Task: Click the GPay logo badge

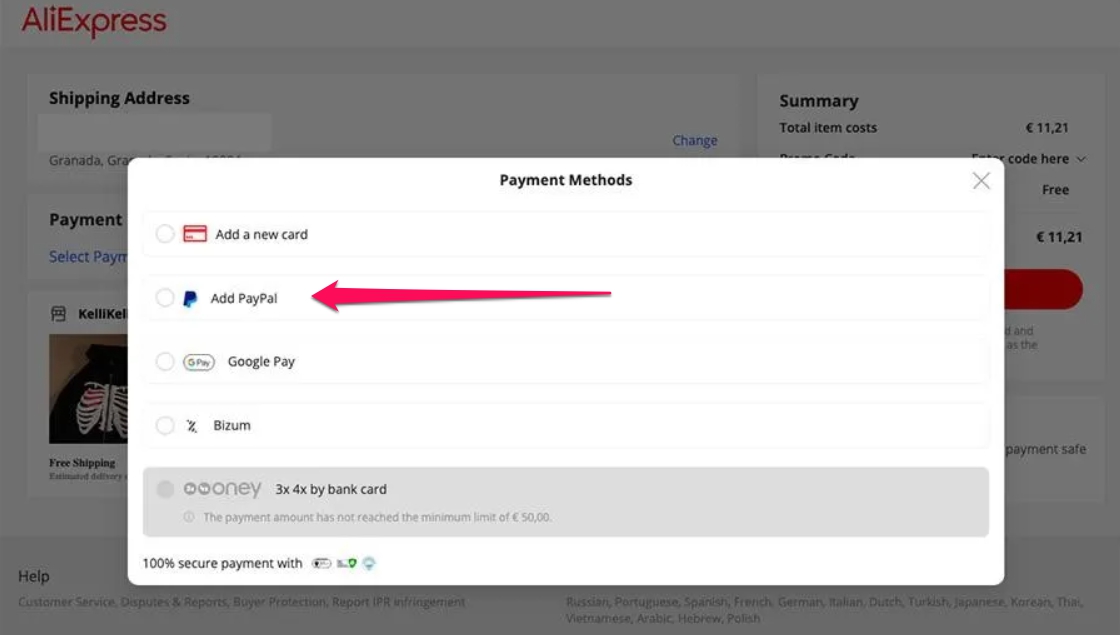Action: pyautogui.click(x=199, y=362)
